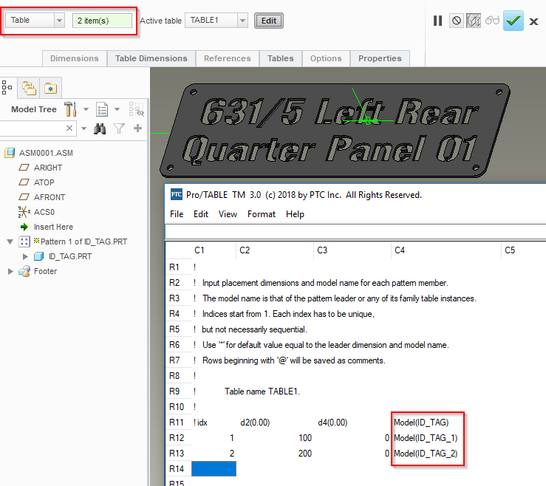Select the AFRONT datum plane

point(49,197)
